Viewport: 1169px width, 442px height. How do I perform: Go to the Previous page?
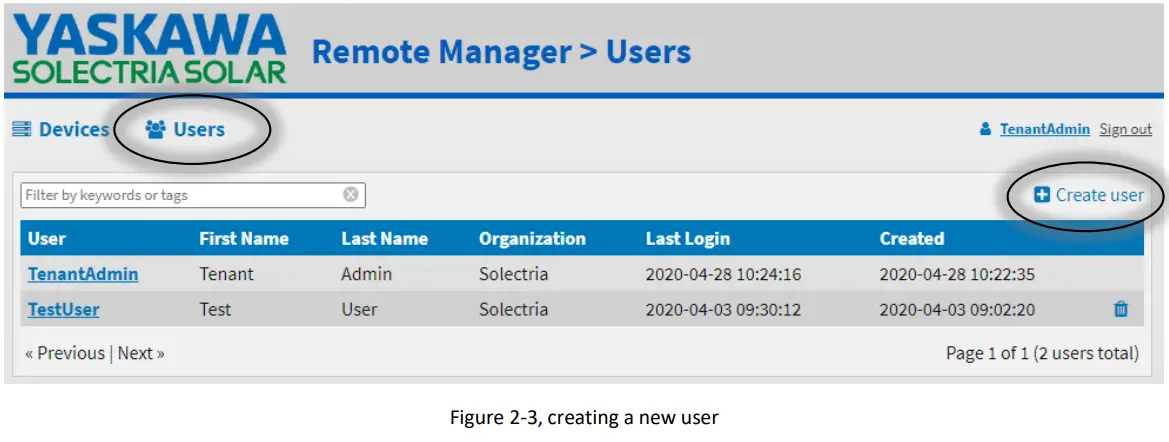pos(65,353)
